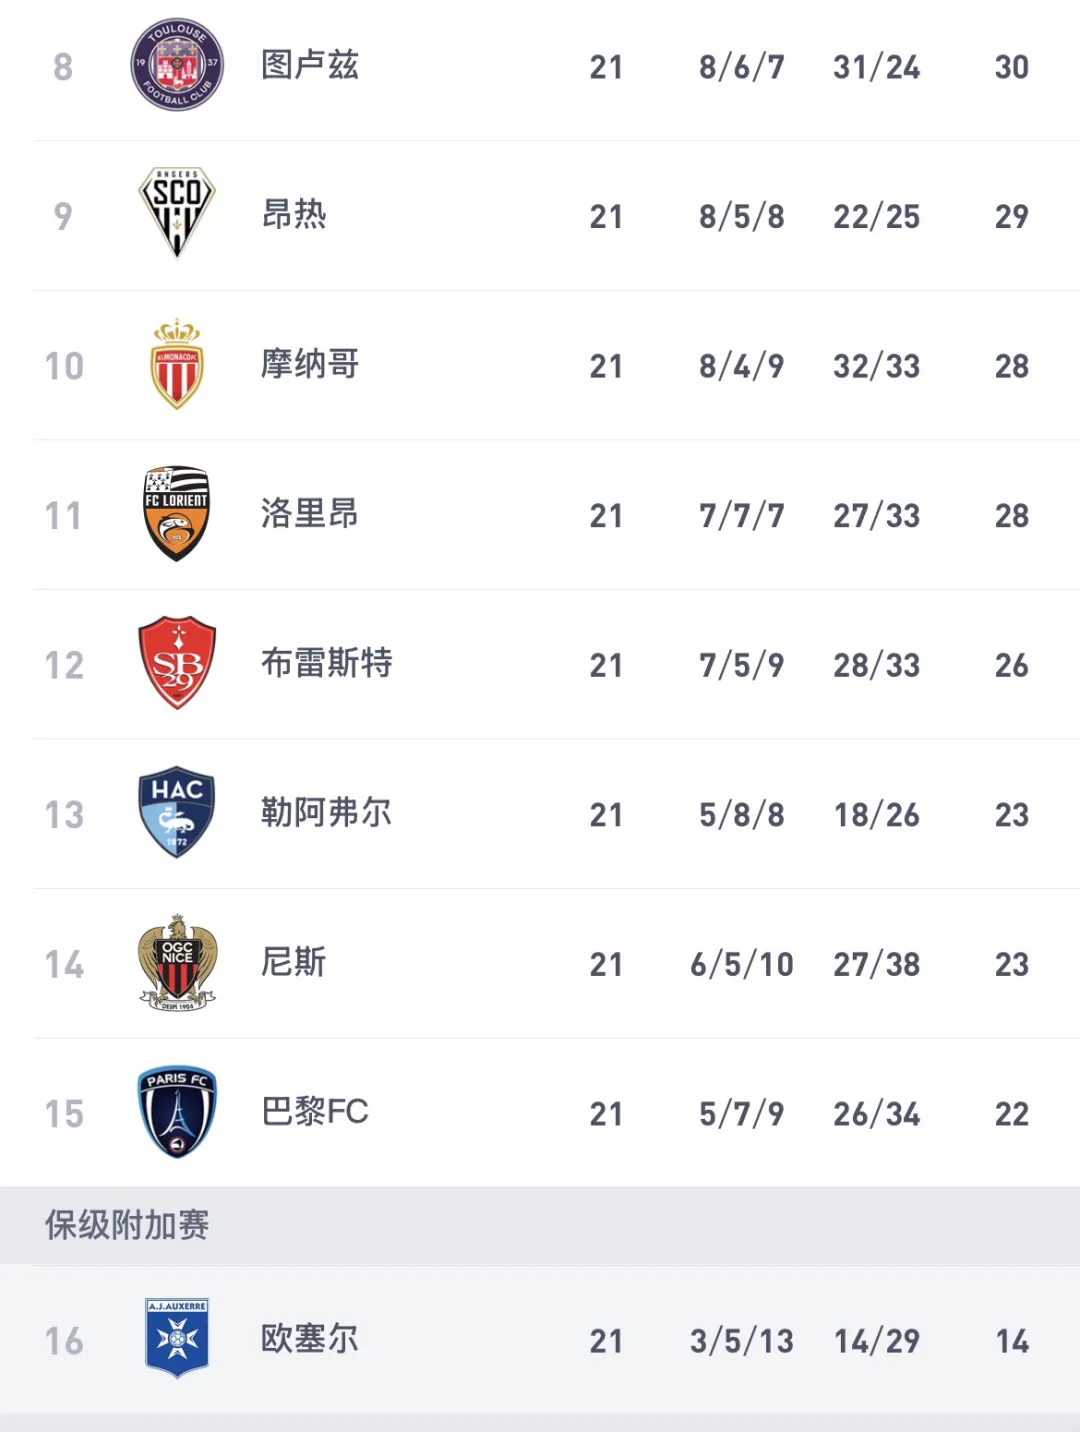Select the FC Lorient badge
This screenshot has width=1080, height=1432.
click(x=177, y=514)
